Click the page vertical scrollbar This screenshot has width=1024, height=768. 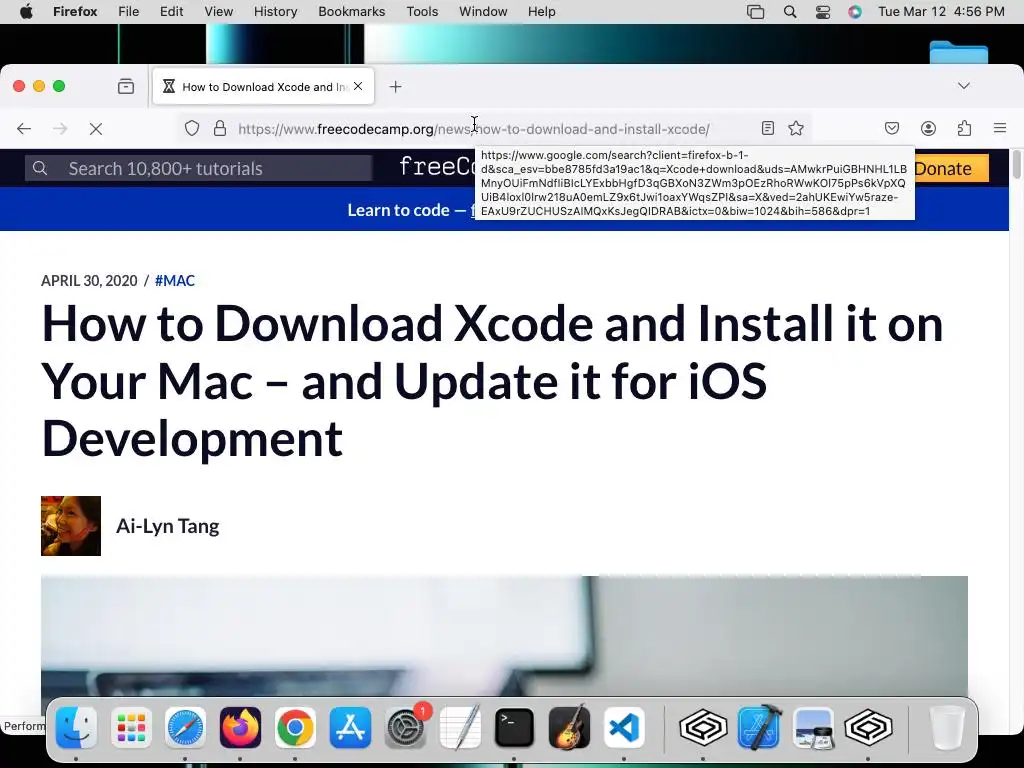1016,163
